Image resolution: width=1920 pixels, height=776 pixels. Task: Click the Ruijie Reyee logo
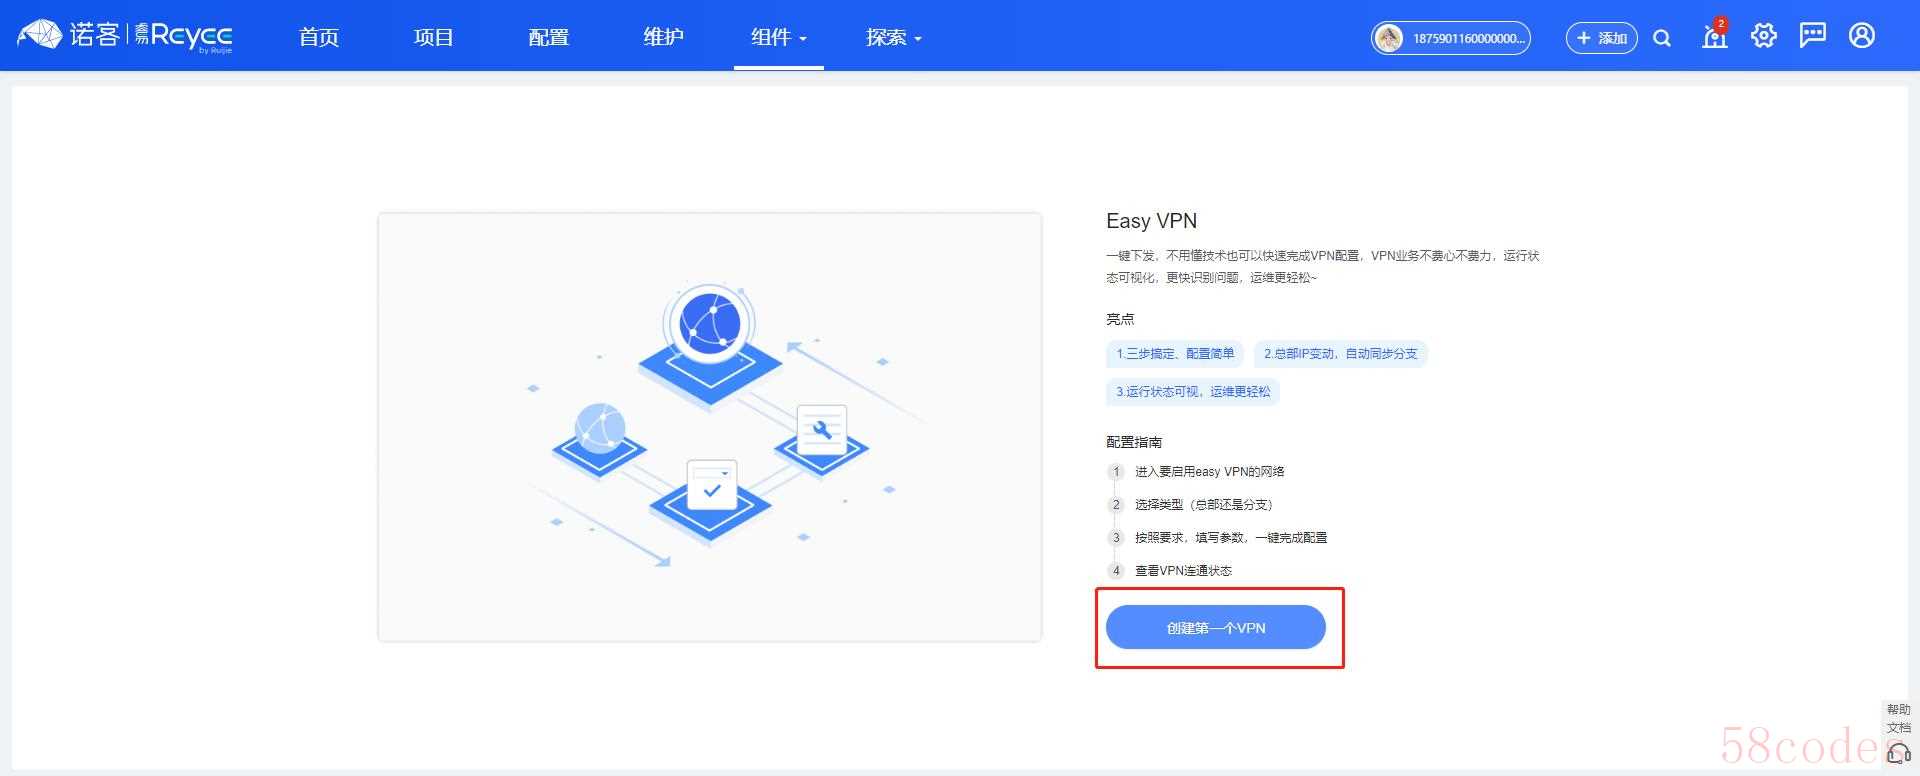[x=125, y=37]
